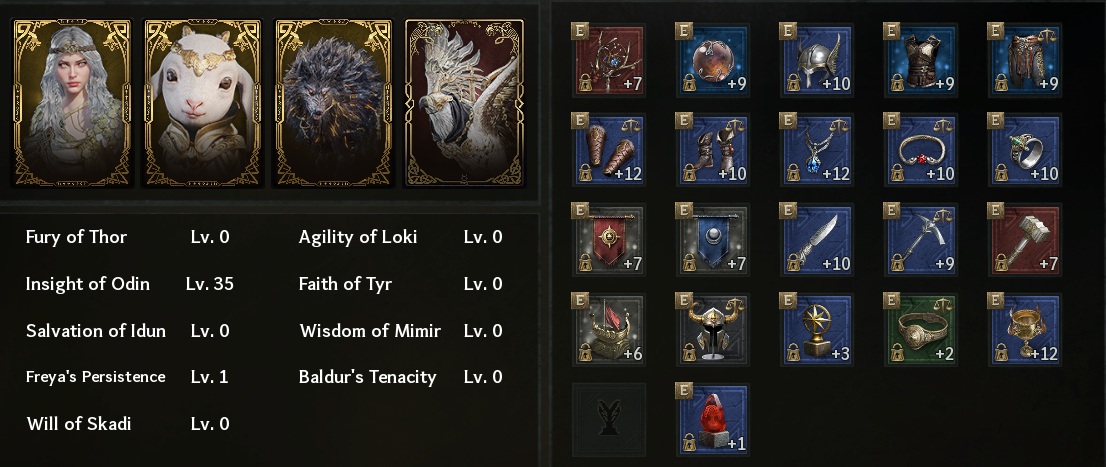Open the winged griffin card
The height and width of the screenshot is (467, 1107).
click(464, 103)
